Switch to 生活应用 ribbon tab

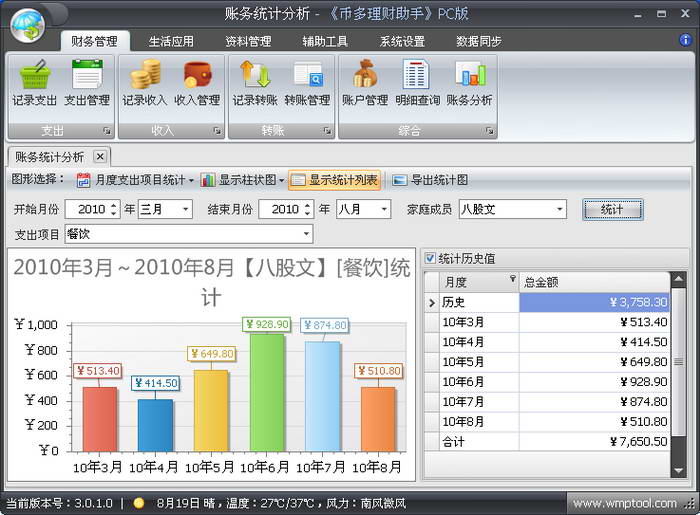pos(171,41)
